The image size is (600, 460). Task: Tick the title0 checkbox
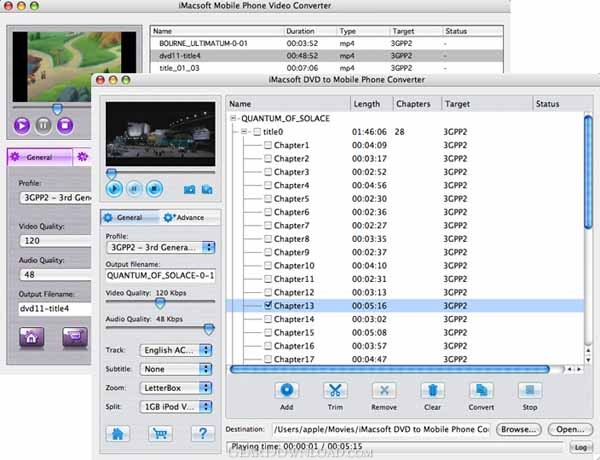click(x=257, y=132)
